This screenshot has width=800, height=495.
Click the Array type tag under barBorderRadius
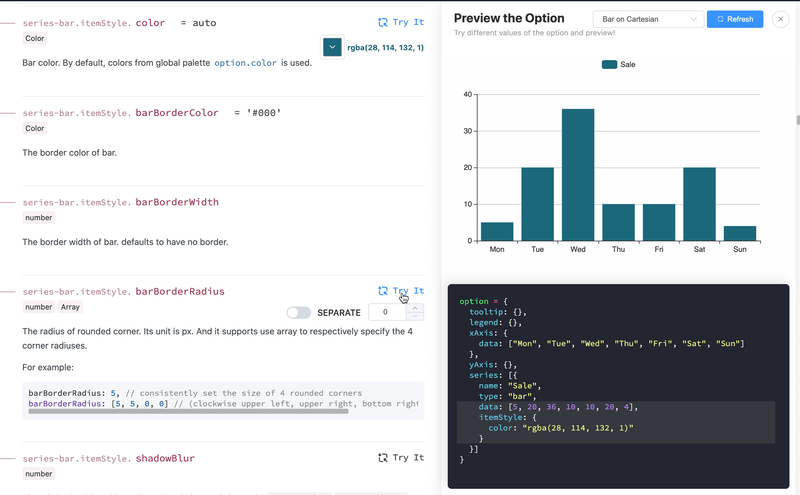coord(70,307)
